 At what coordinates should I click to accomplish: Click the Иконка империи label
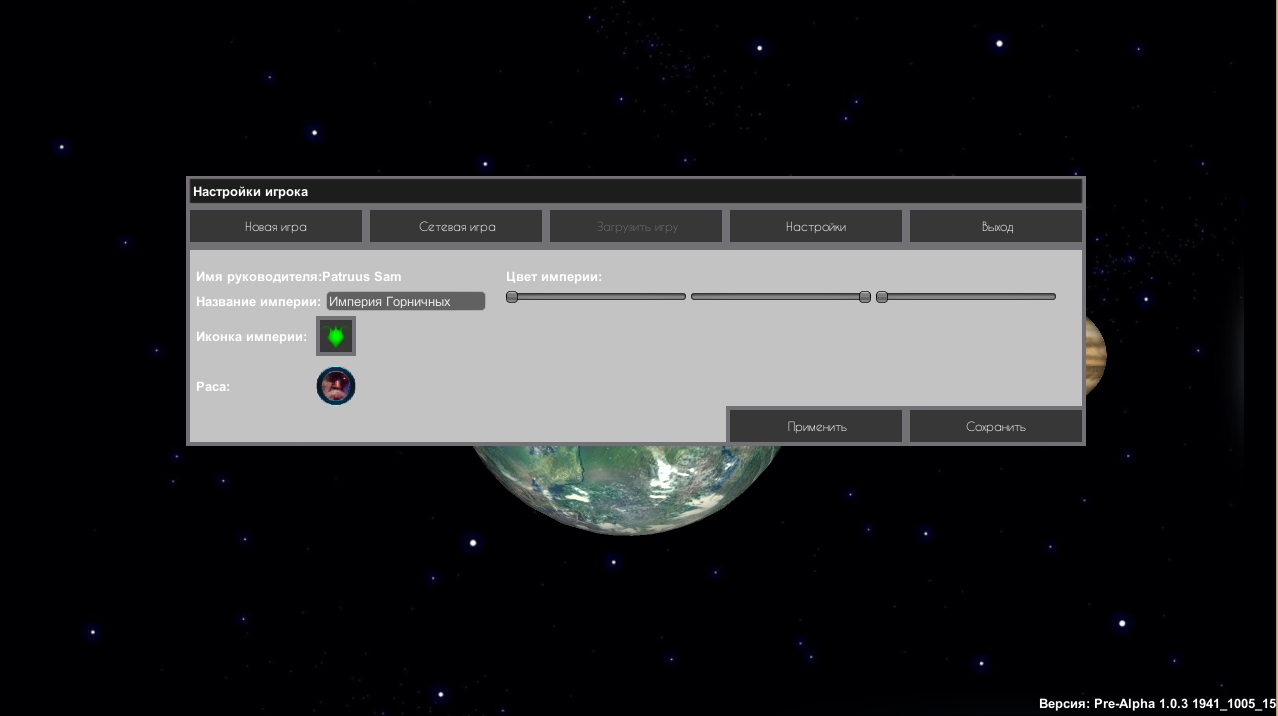(251, 337)
